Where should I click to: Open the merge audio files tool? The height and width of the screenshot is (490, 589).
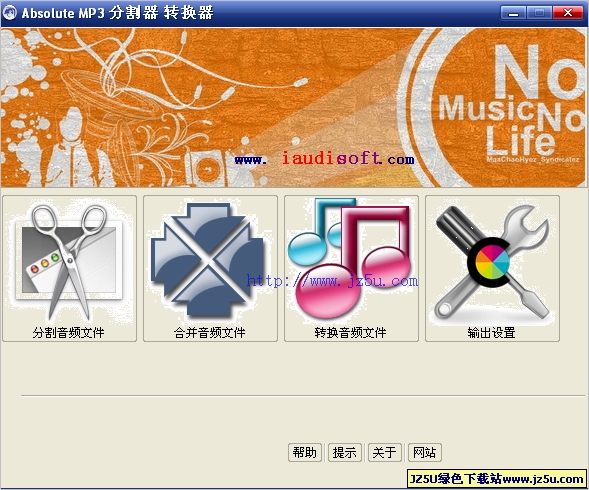pyautogui.click(x=210, y=268)
